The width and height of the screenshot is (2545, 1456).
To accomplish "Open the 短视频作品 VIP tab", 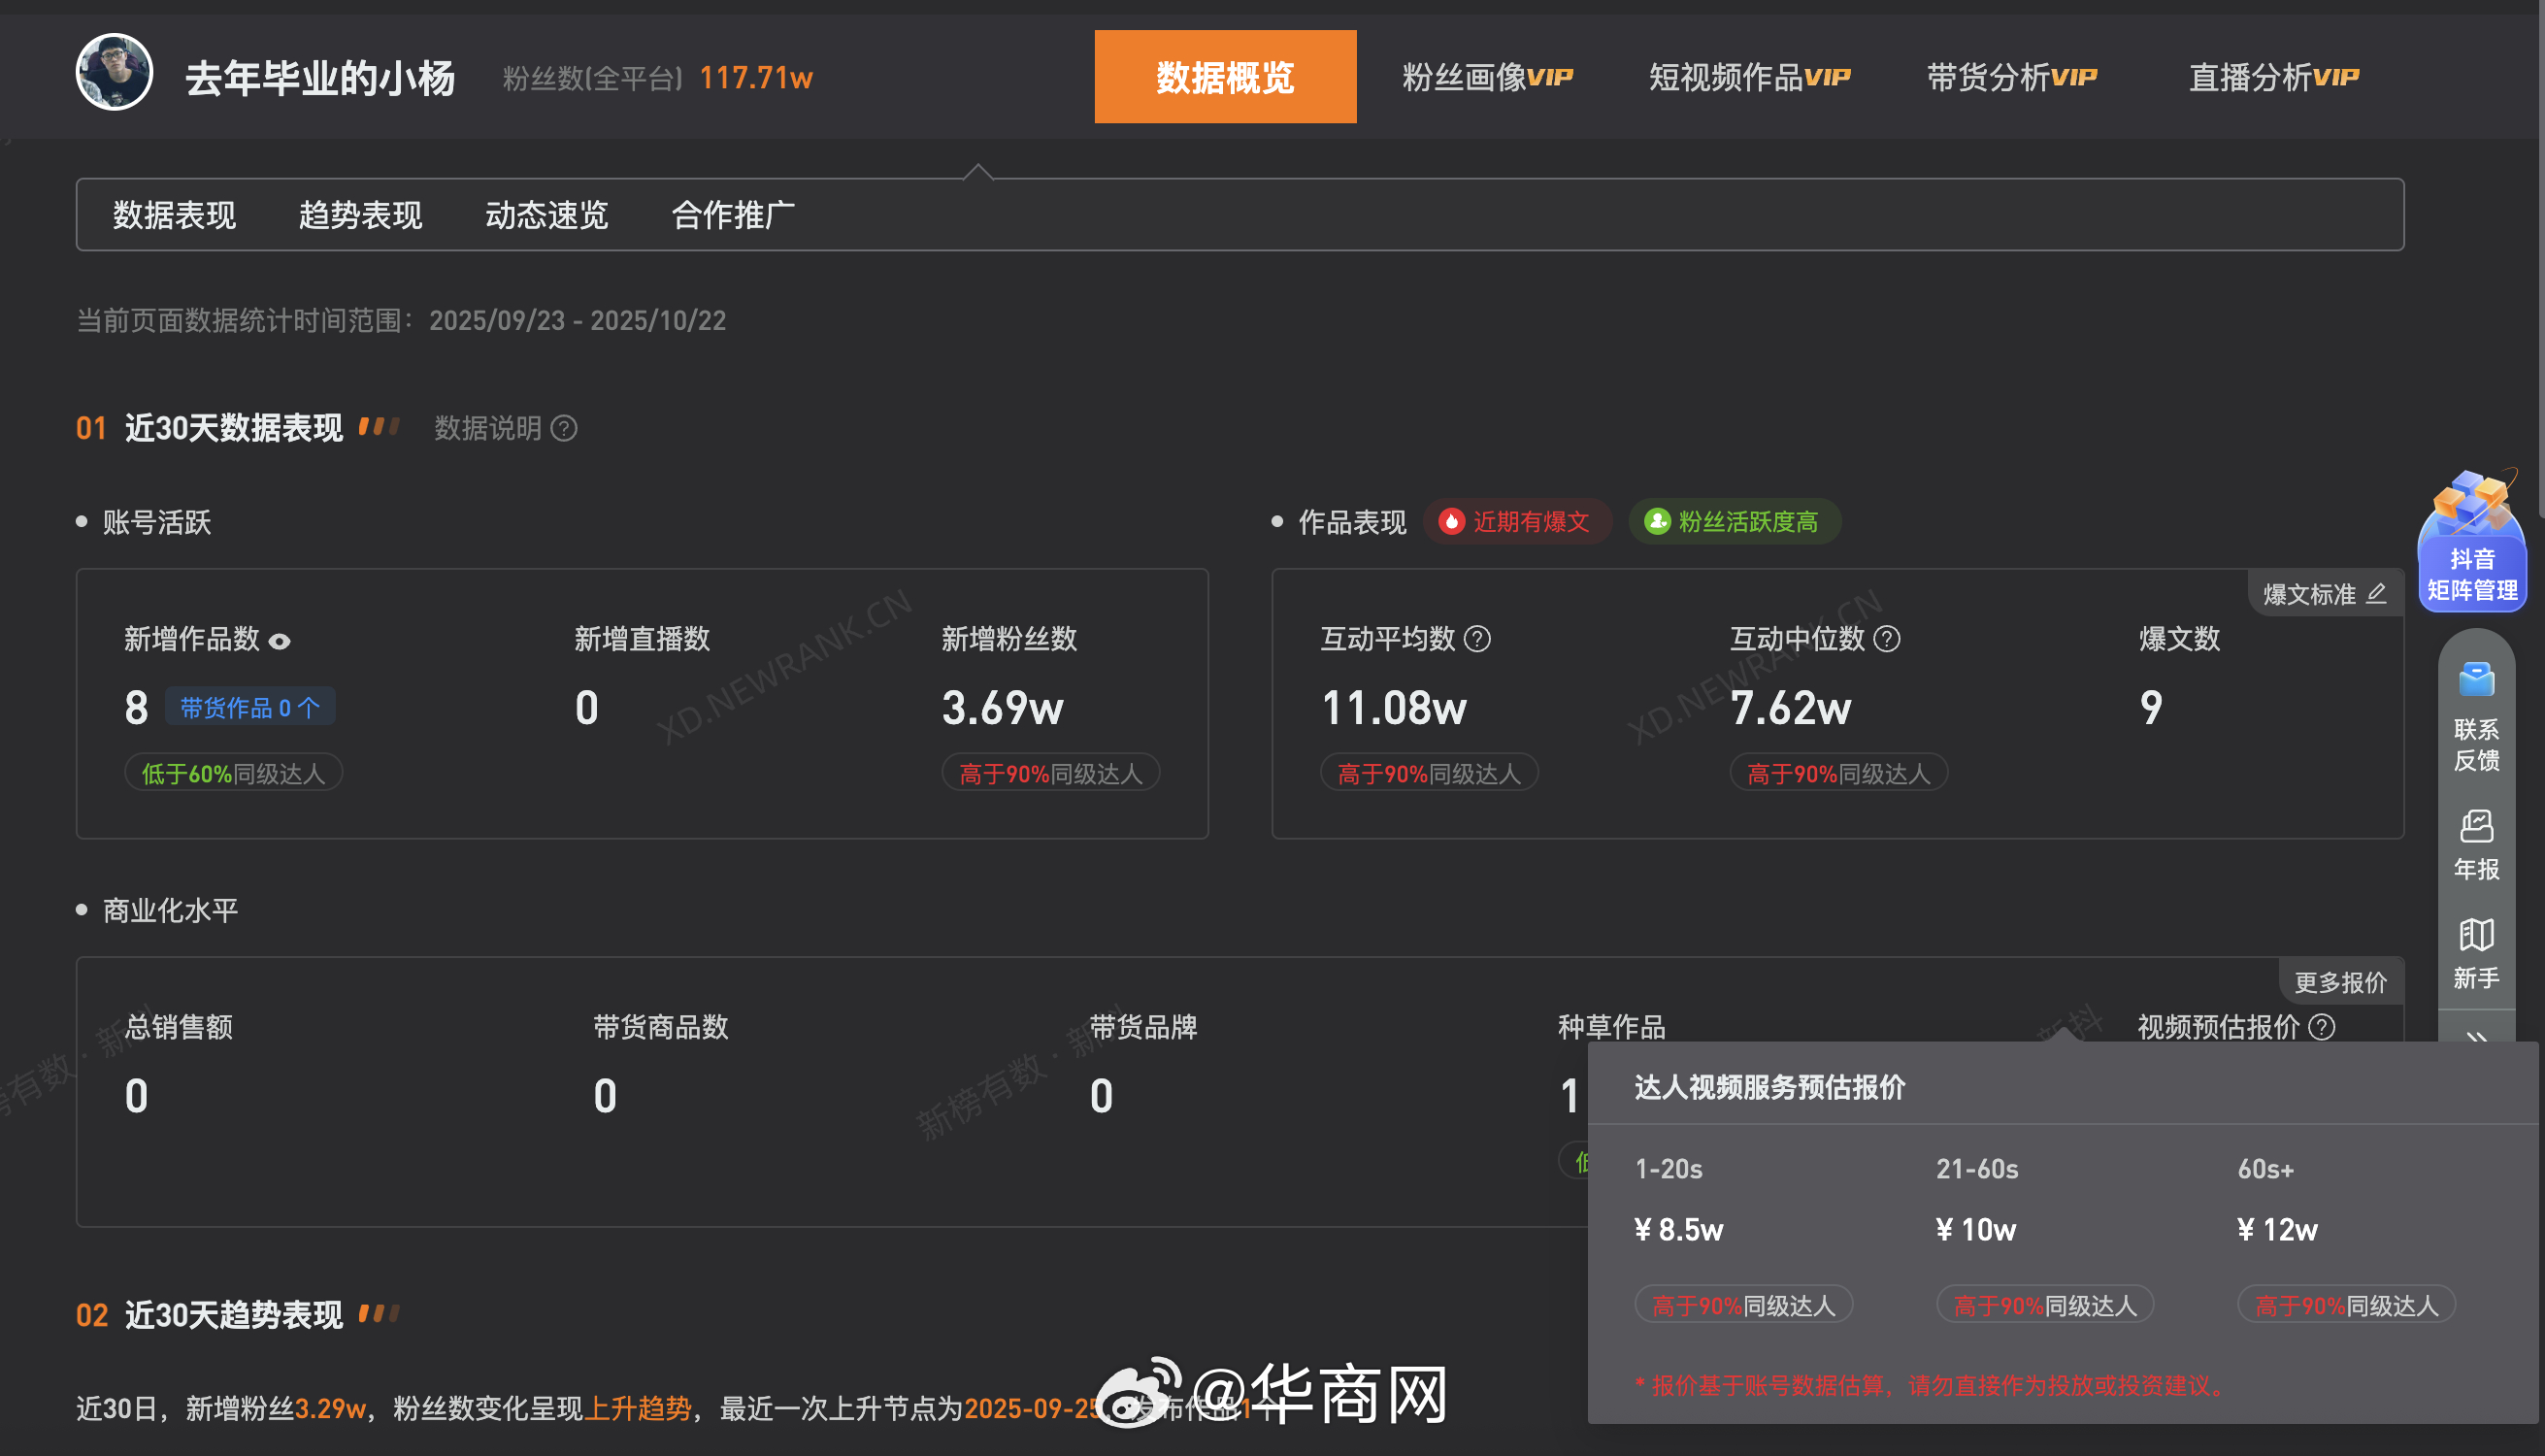I will pyautogui.click(x=1749, y=77).
